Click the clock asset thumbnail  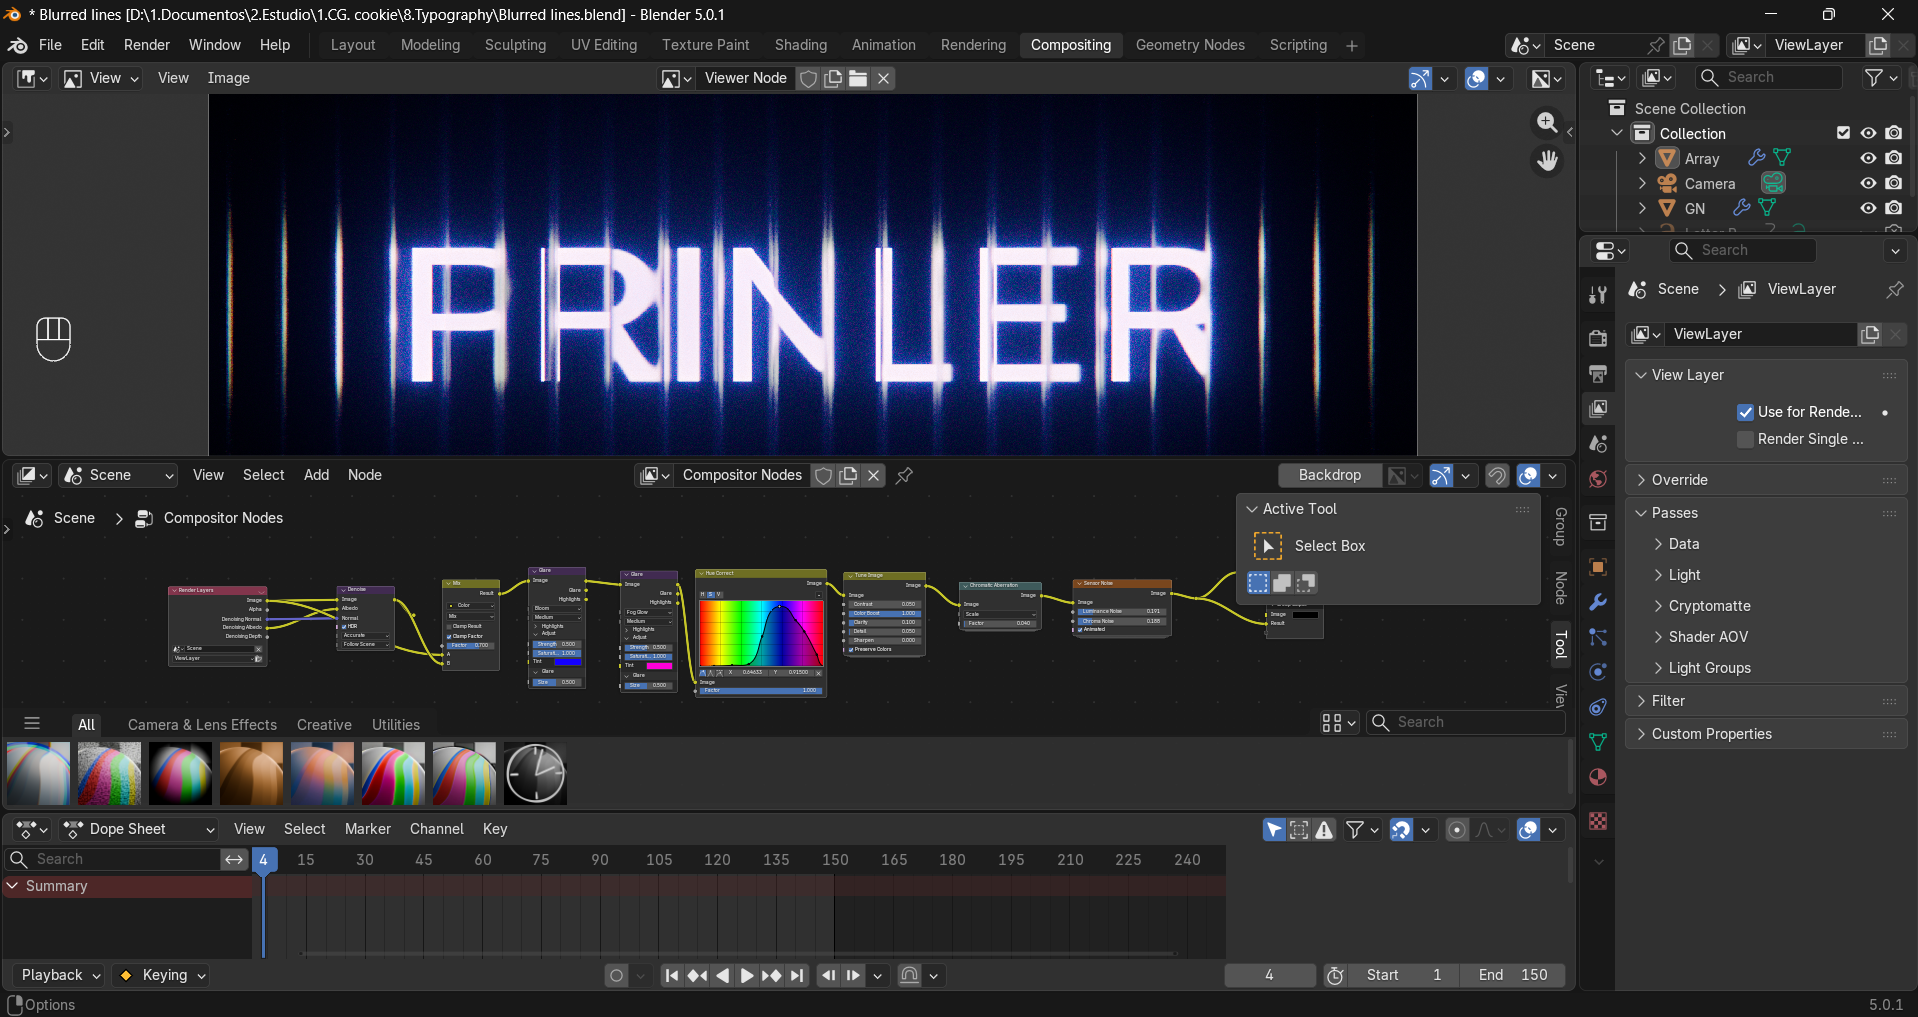[535, 773]
